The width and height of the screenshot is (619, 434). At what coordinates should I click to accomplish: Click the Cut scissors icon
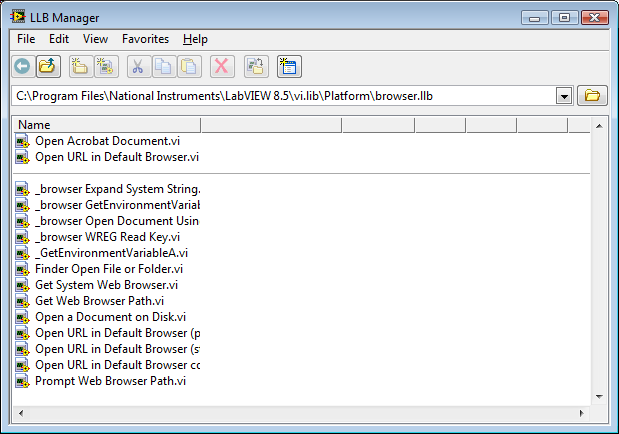(138, 66)
